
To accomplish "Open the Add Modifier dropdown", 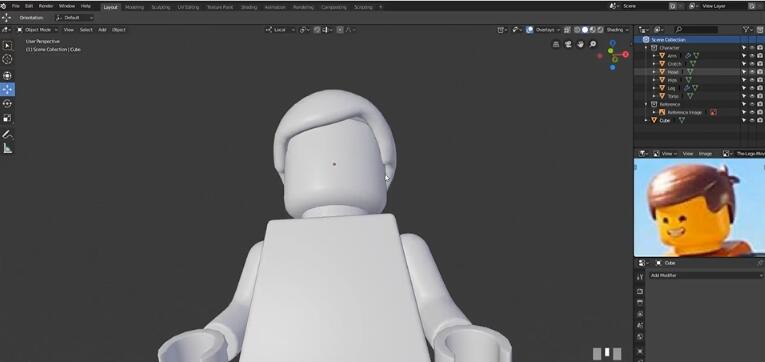I will pos(706,275).
